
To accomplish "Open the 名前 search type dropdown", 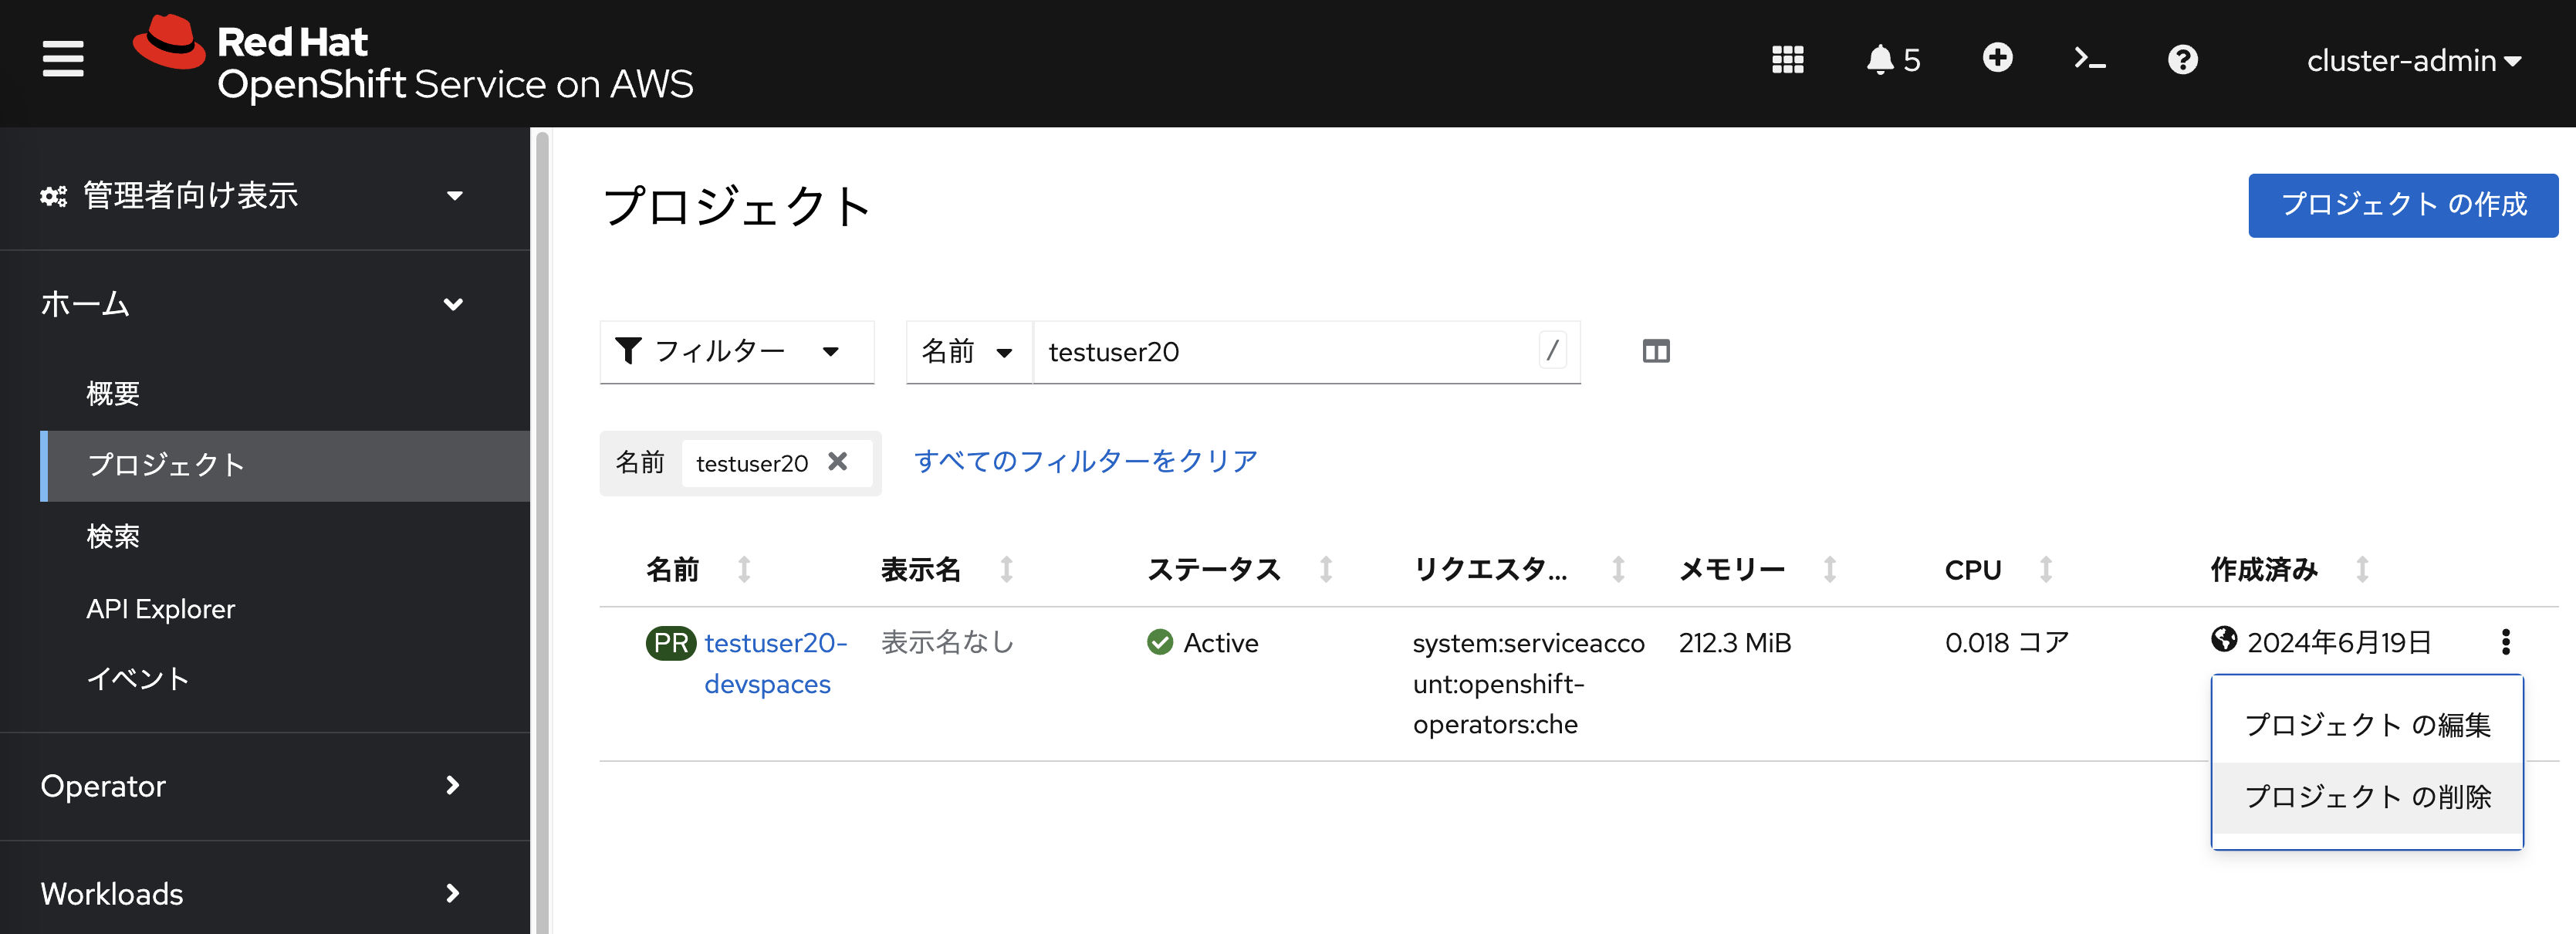I will click(x=968, y=352).
